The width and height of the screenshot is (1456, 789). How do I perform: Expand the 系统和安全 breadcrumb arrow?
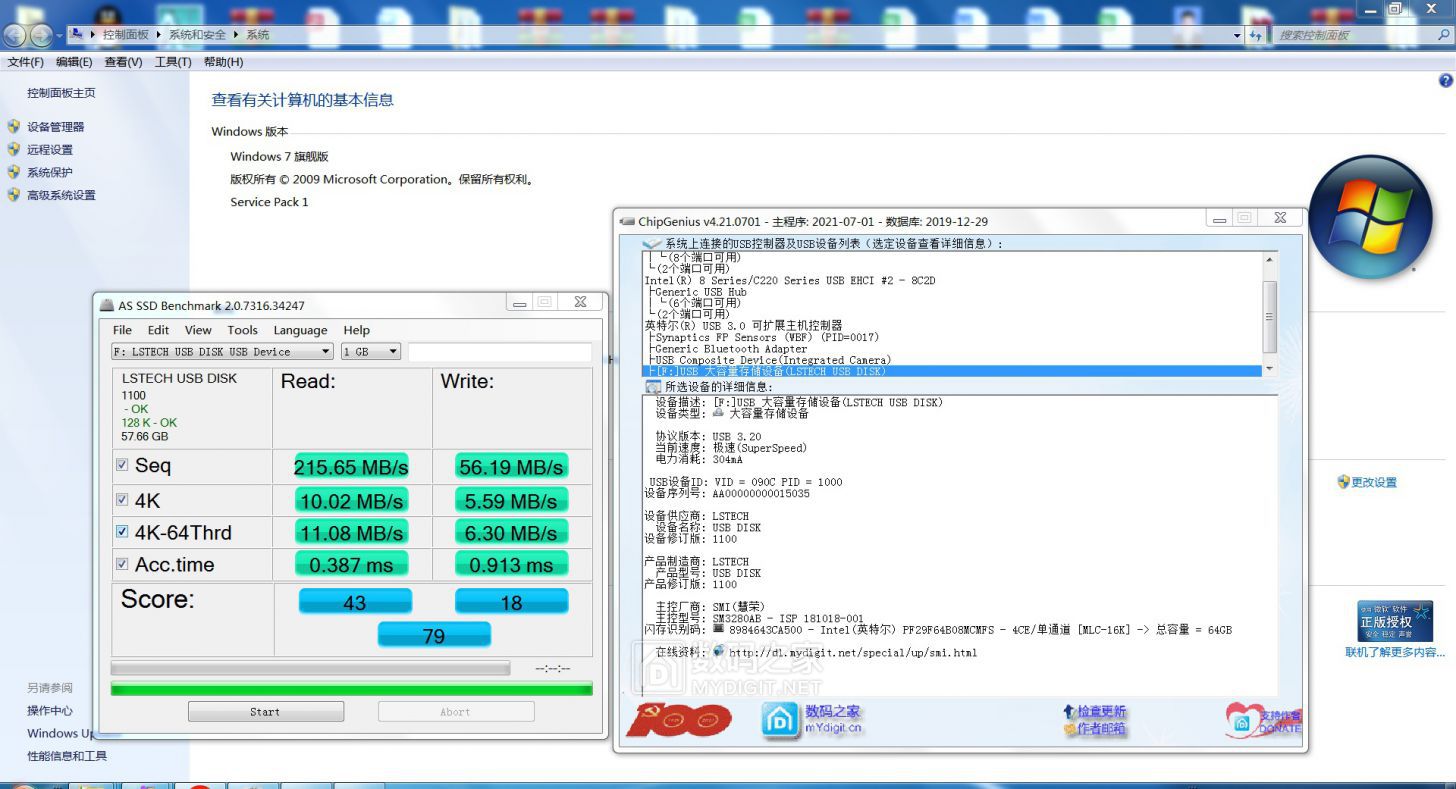click(236, 35)
